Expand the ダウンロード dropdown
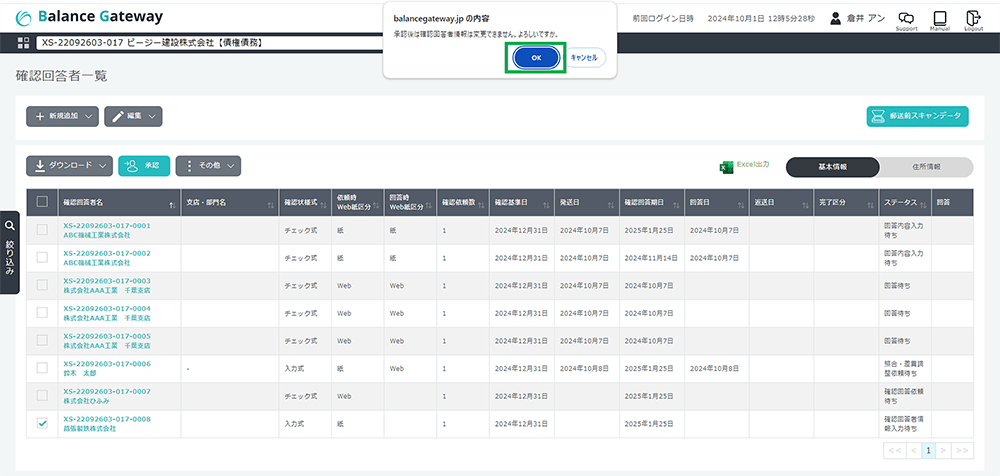 click(69, 166)
